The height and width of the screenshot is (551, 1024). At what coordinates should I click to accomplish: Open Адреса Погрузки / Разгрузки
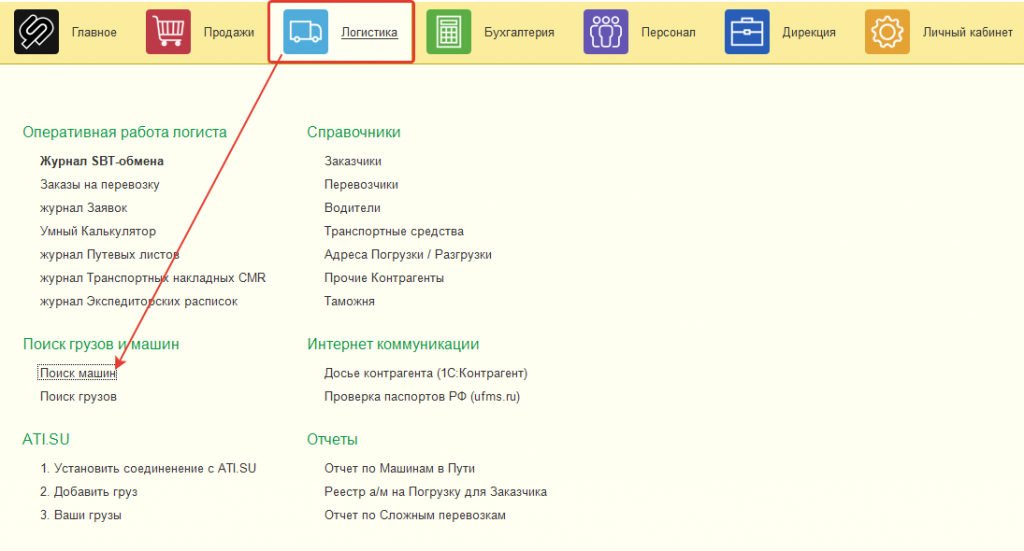408,255
